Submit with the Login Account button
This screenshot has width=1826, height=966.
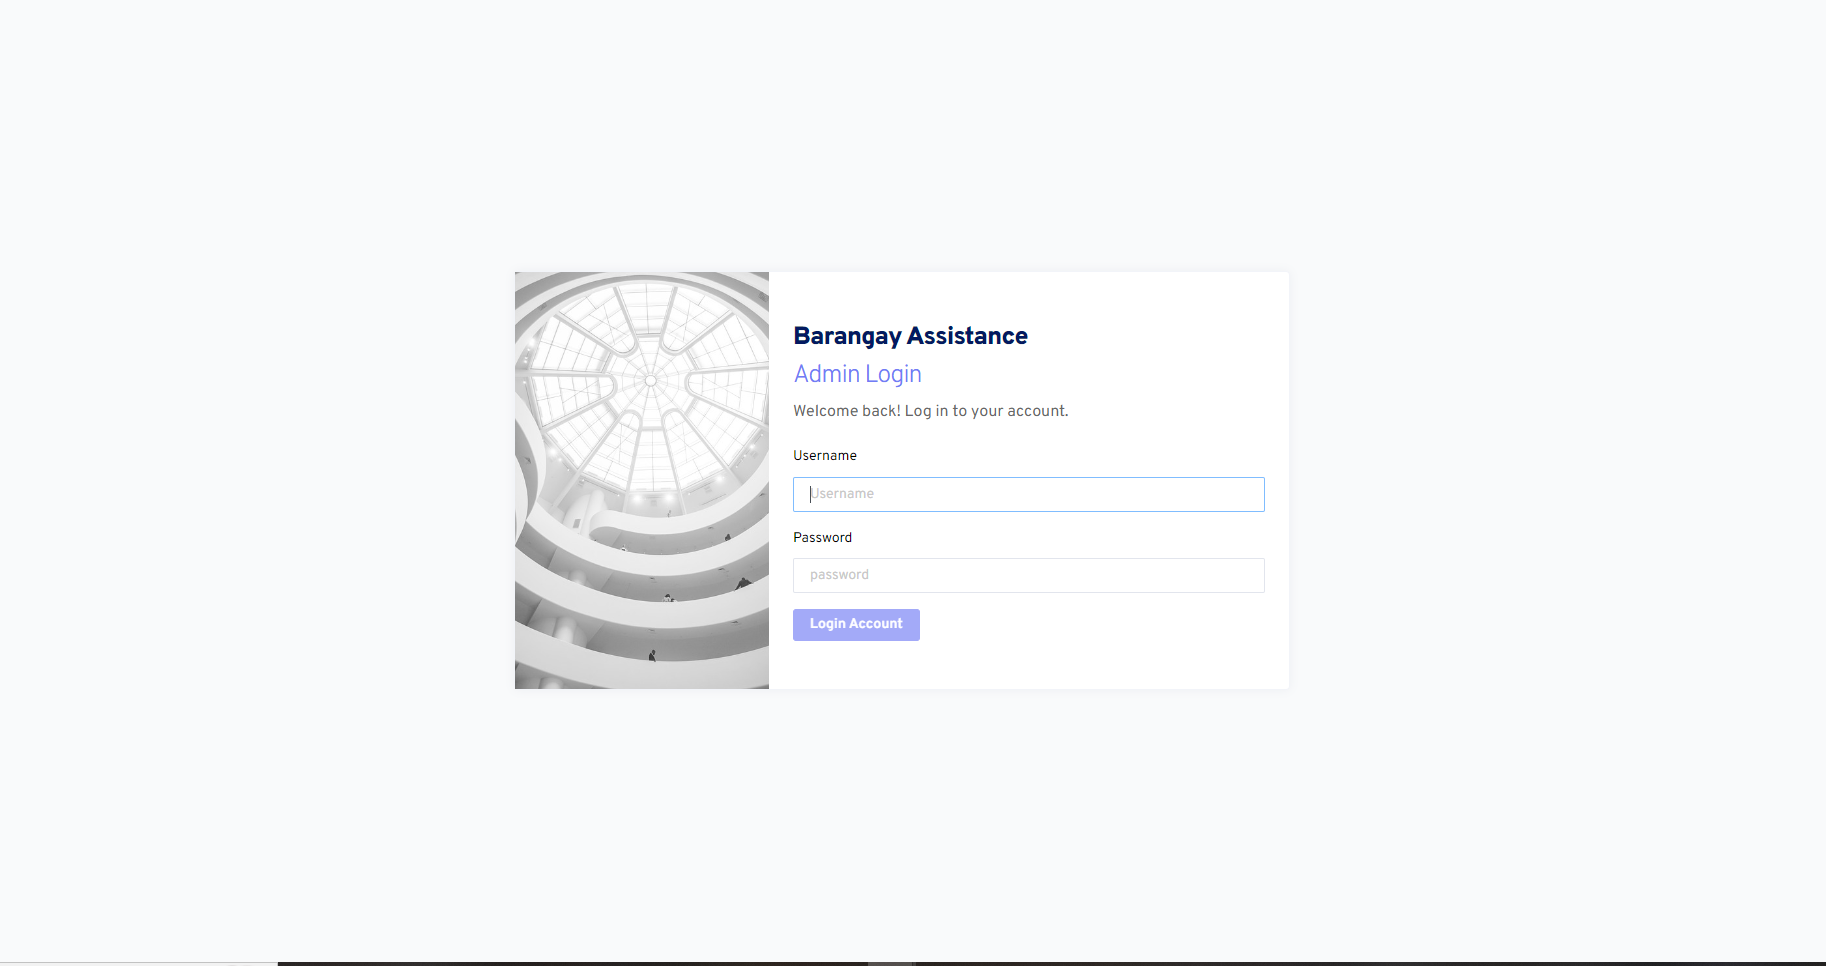[856, 624]
